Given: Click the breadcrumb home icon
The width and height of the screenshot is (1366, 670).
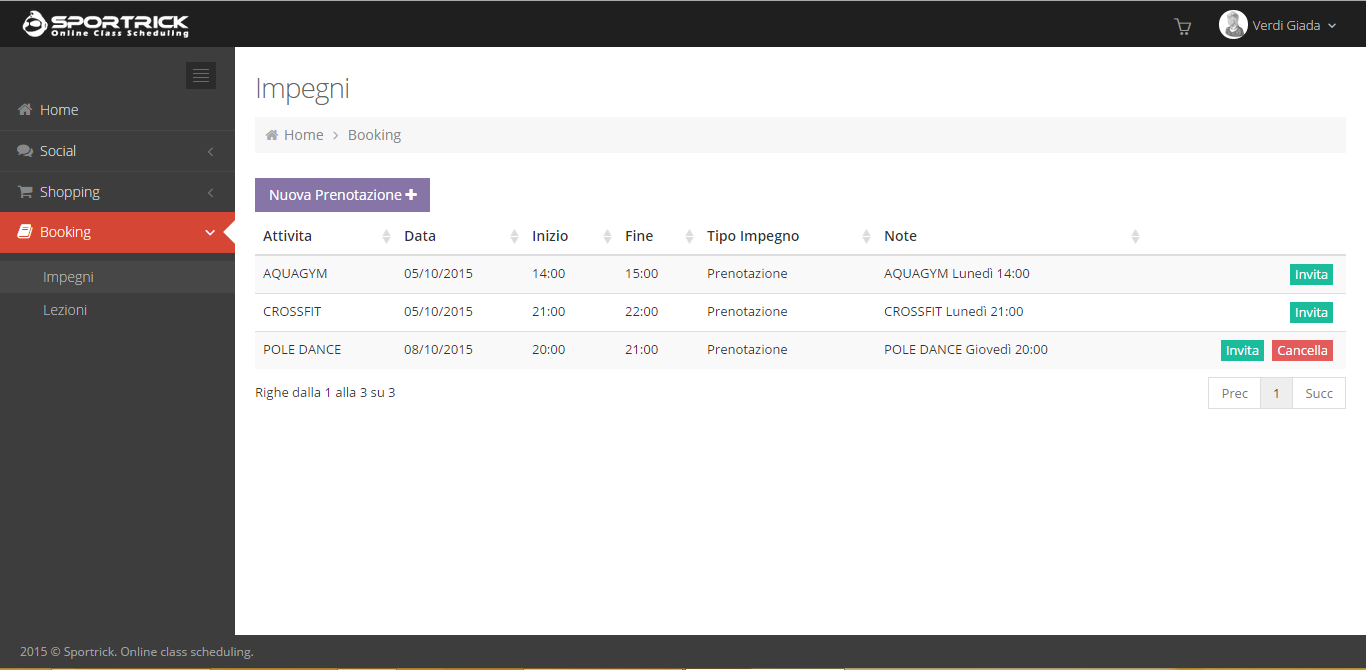Looking at the screenshot, I should coord(271,135).
